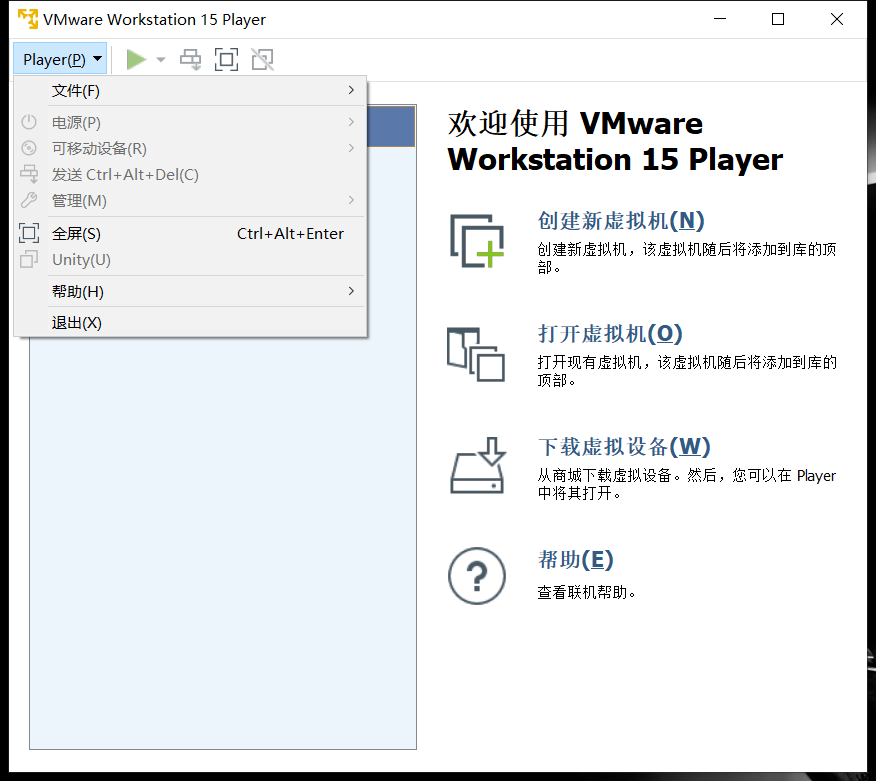The image size is (876, 781).
Task: Open the Player(P) menu
Action: [x=58, y=59]
